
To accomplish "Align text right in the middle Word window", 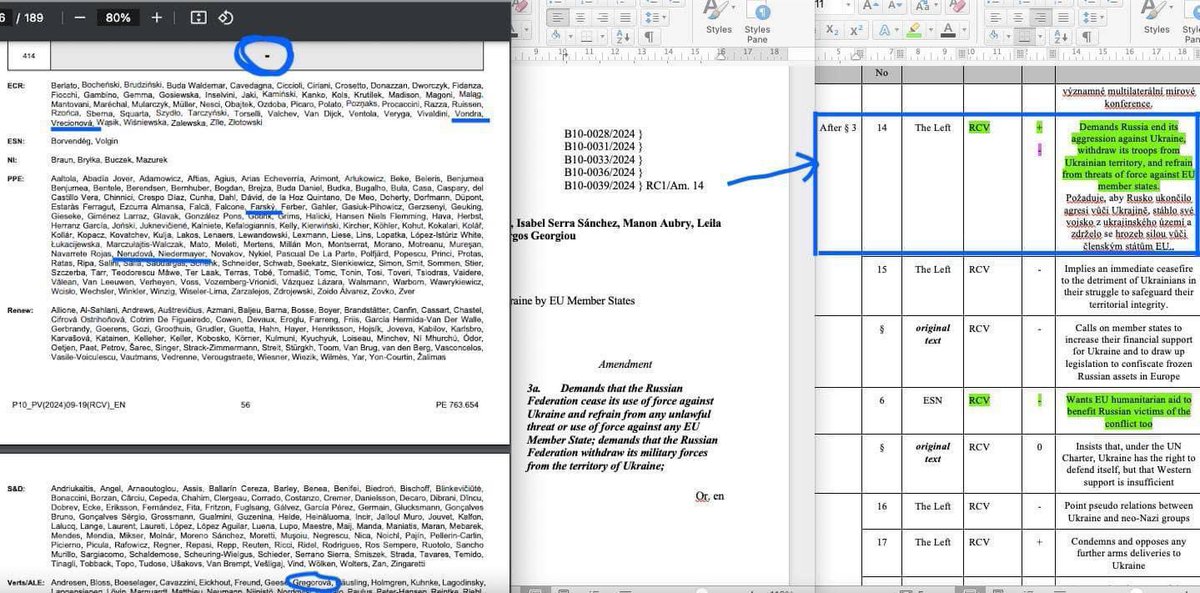I will 602,17.
